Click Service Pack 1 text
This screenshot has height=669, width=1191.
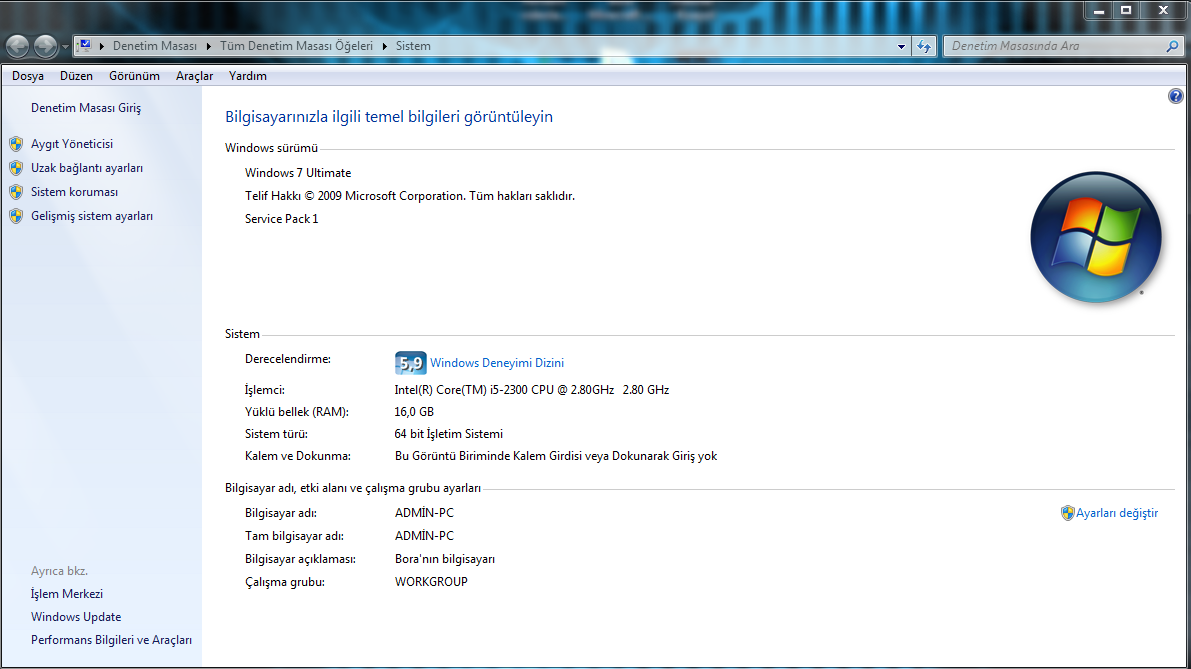[x=282, y=219]
